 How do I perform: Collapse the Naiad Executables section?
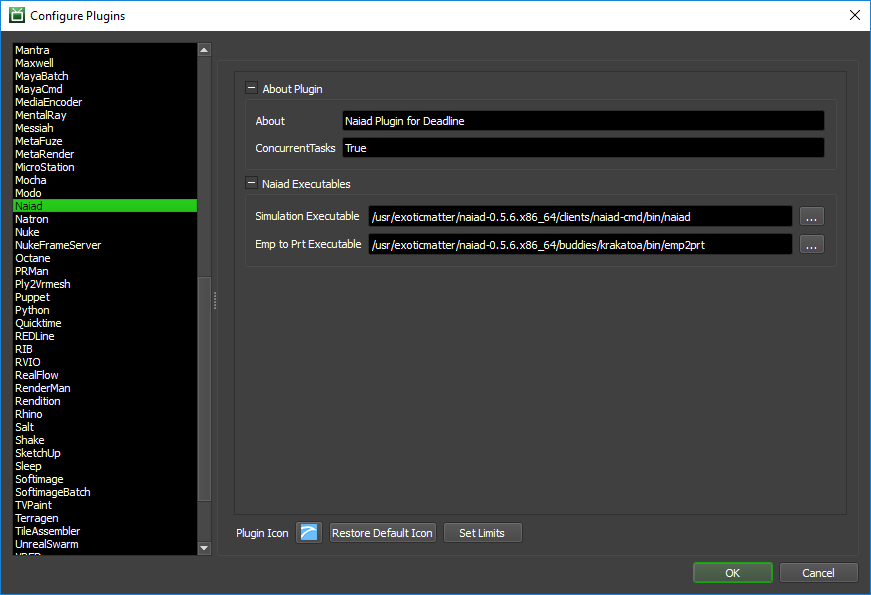click(251, 183)
